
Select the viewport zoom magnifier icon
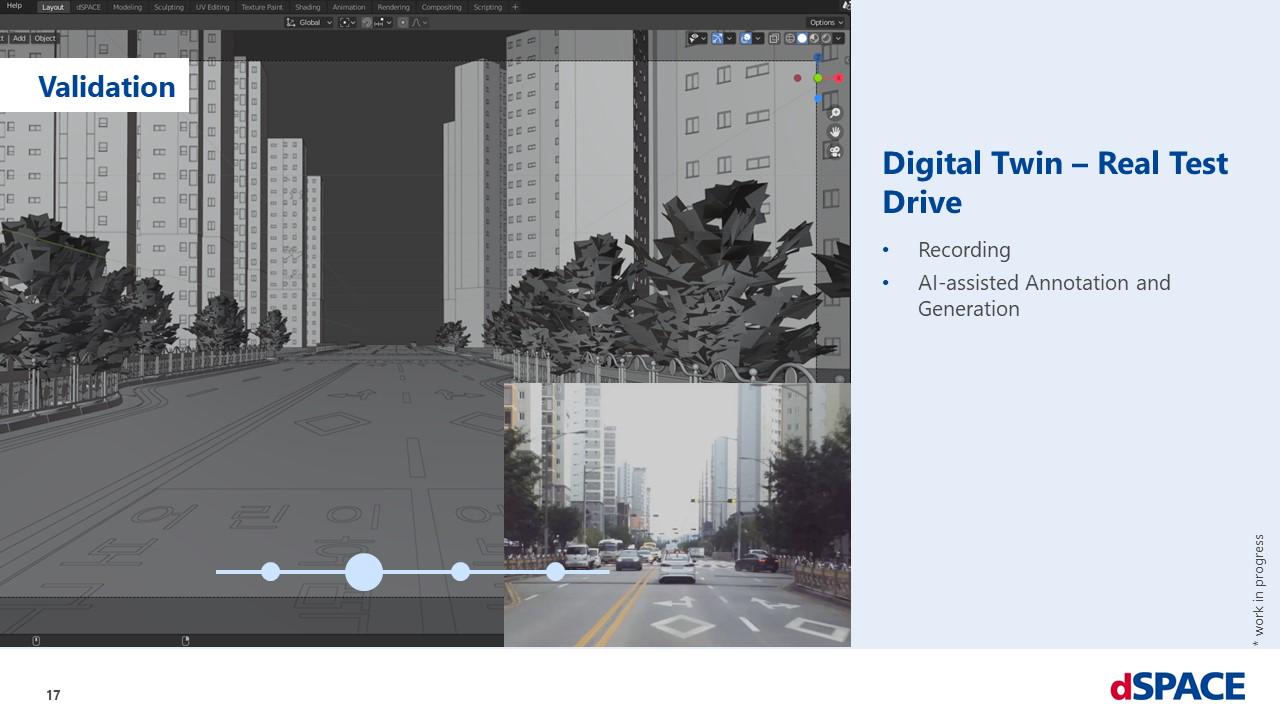(x=836, y=112)
